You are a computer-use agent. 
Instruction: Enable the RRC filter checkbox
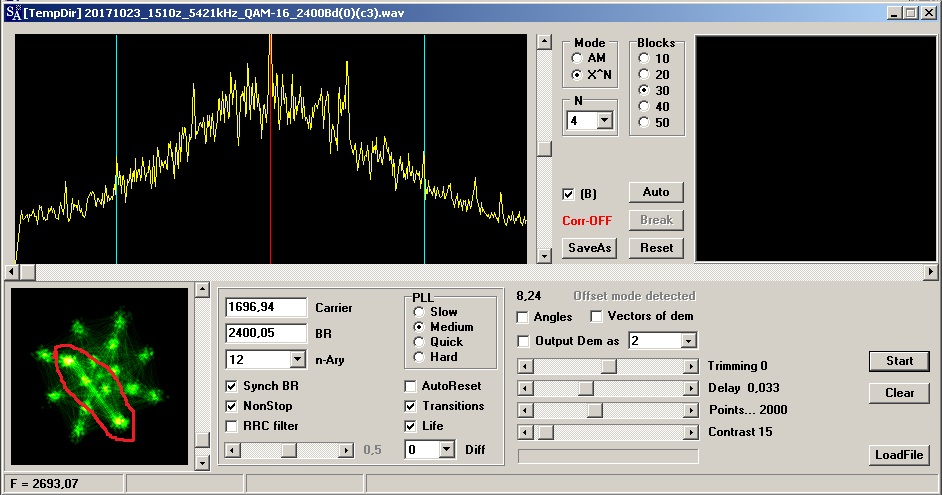(x=233, y=426)
